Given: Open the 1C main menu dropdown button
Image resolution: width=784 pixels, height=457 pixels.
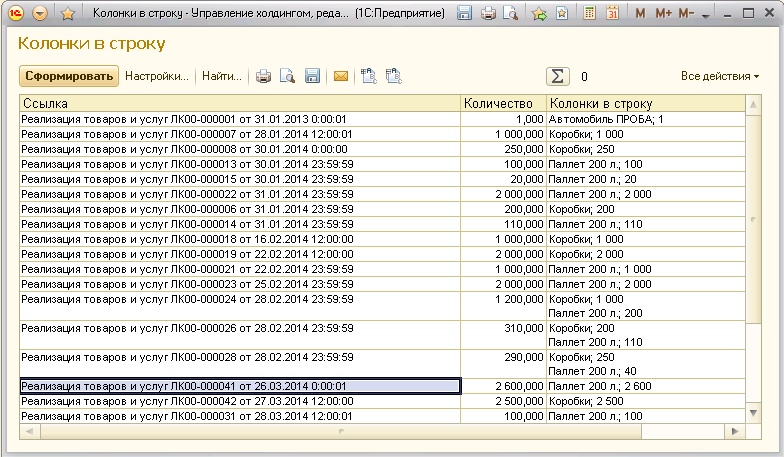Looking at the screenshot, I should point(40,14).
